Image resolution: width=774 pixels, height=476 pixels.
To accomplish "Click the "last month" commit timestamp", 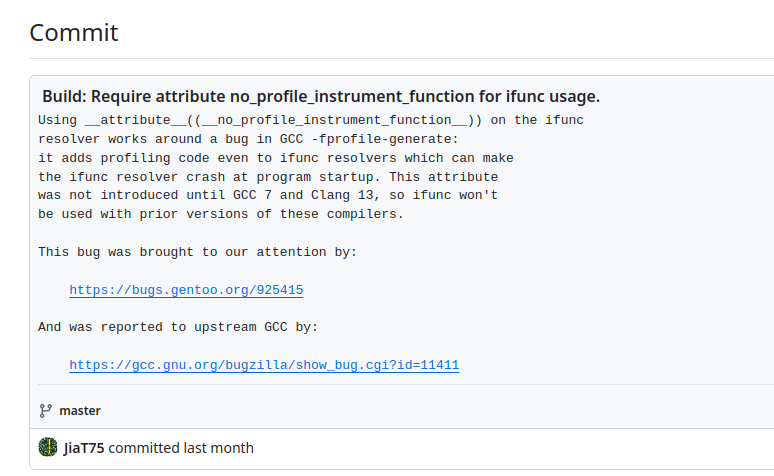I will (x=219, y=448).
